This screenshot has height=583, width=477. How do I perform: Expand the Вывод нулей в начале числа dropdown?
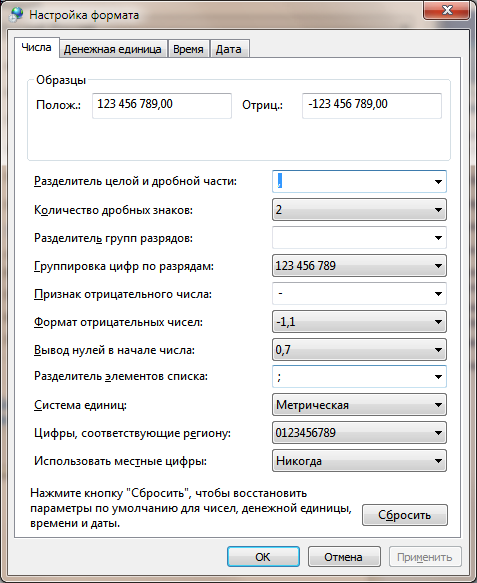click(x=359, y=350)
